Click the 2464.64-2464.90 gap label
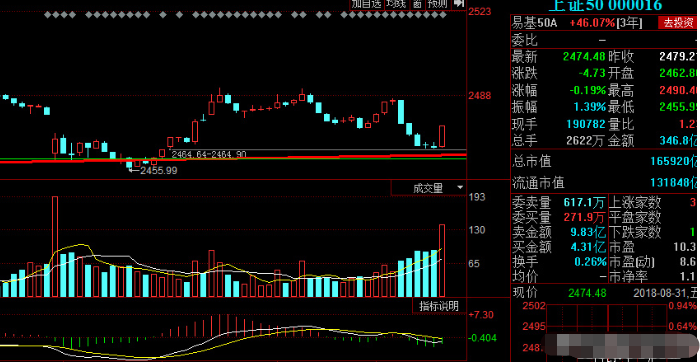The image size is (700, 362). [209, 154]
